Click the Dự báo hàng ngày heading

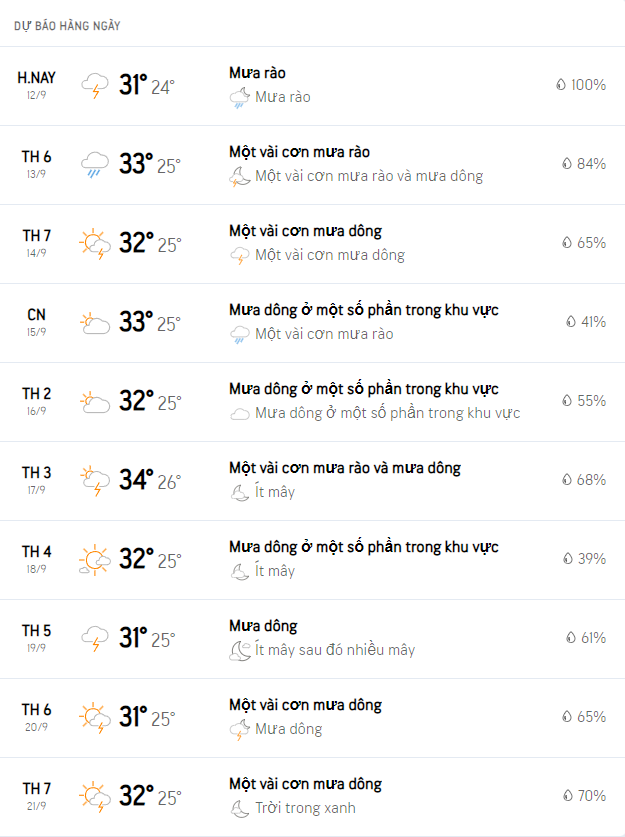(67, 26)
